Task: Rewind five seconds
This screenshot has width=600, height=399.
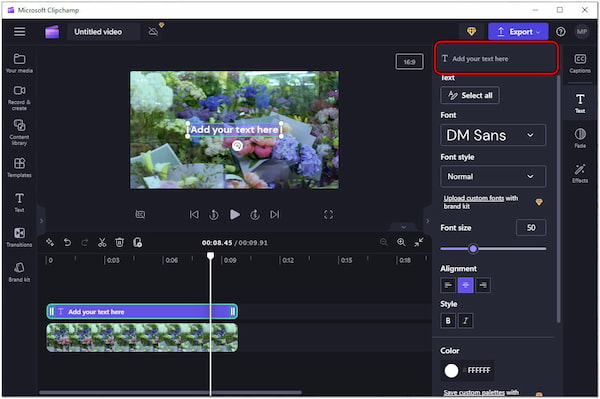Action: 214,215
